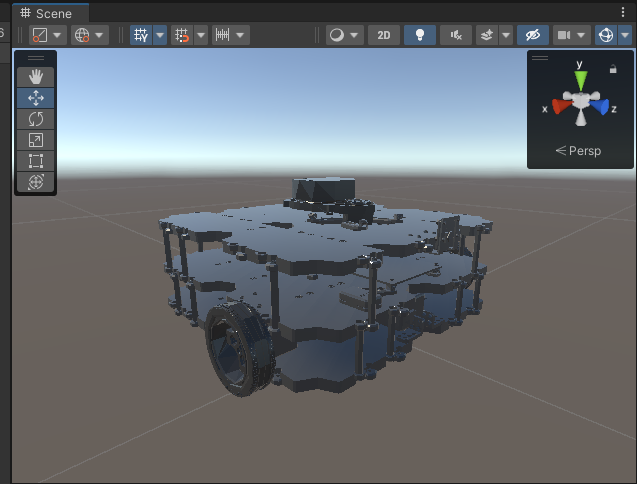Open the scene effects dropdown arrow

pos(506,35)
